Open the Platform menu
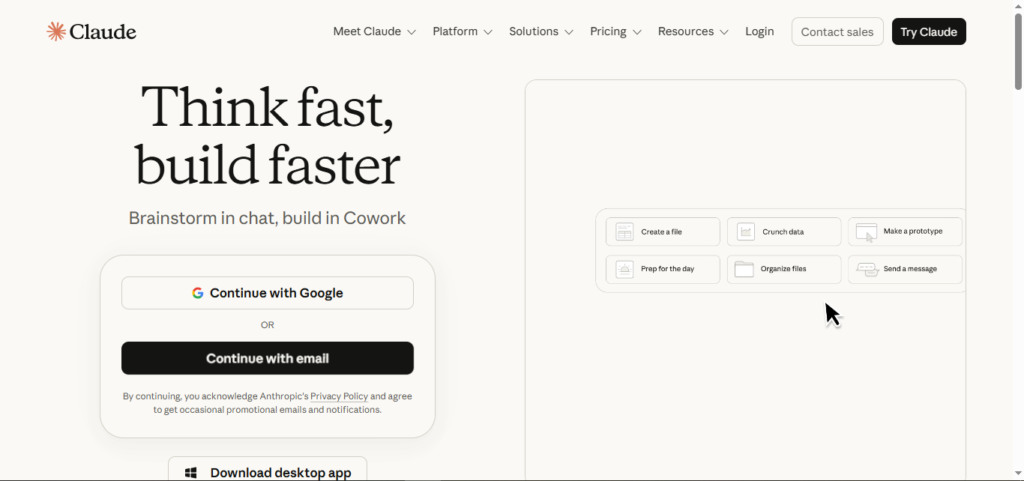Viewport: 1024px width, 481px height. (462, 31)
